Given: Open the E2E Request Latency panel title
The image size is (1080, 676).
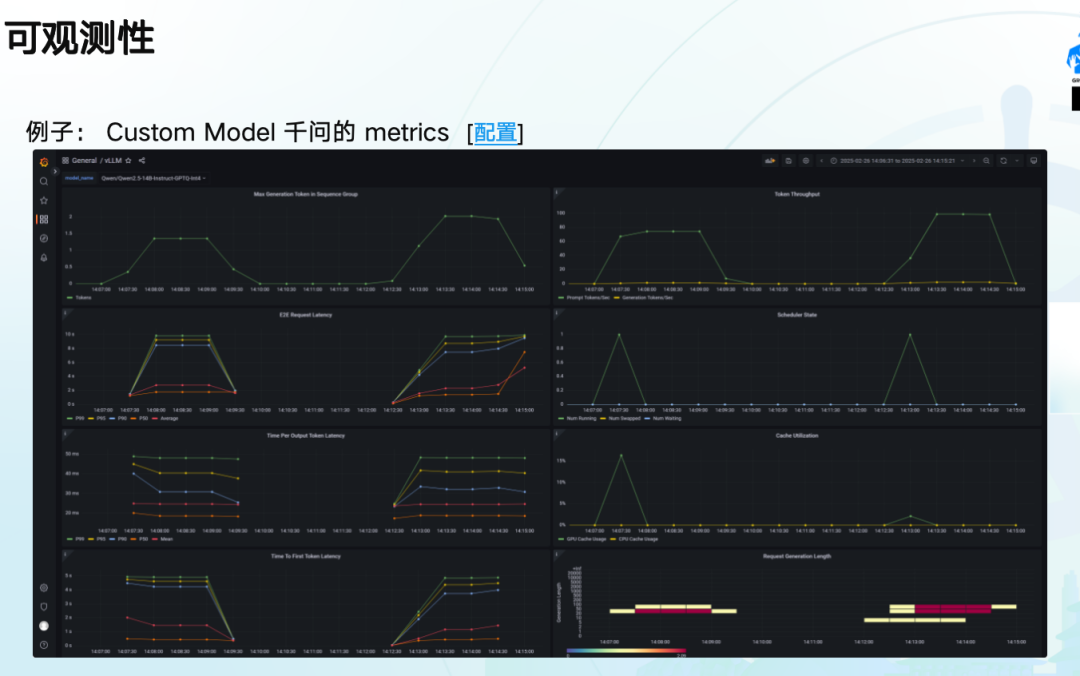Looking at the screenshot, I should coord(306,315).
